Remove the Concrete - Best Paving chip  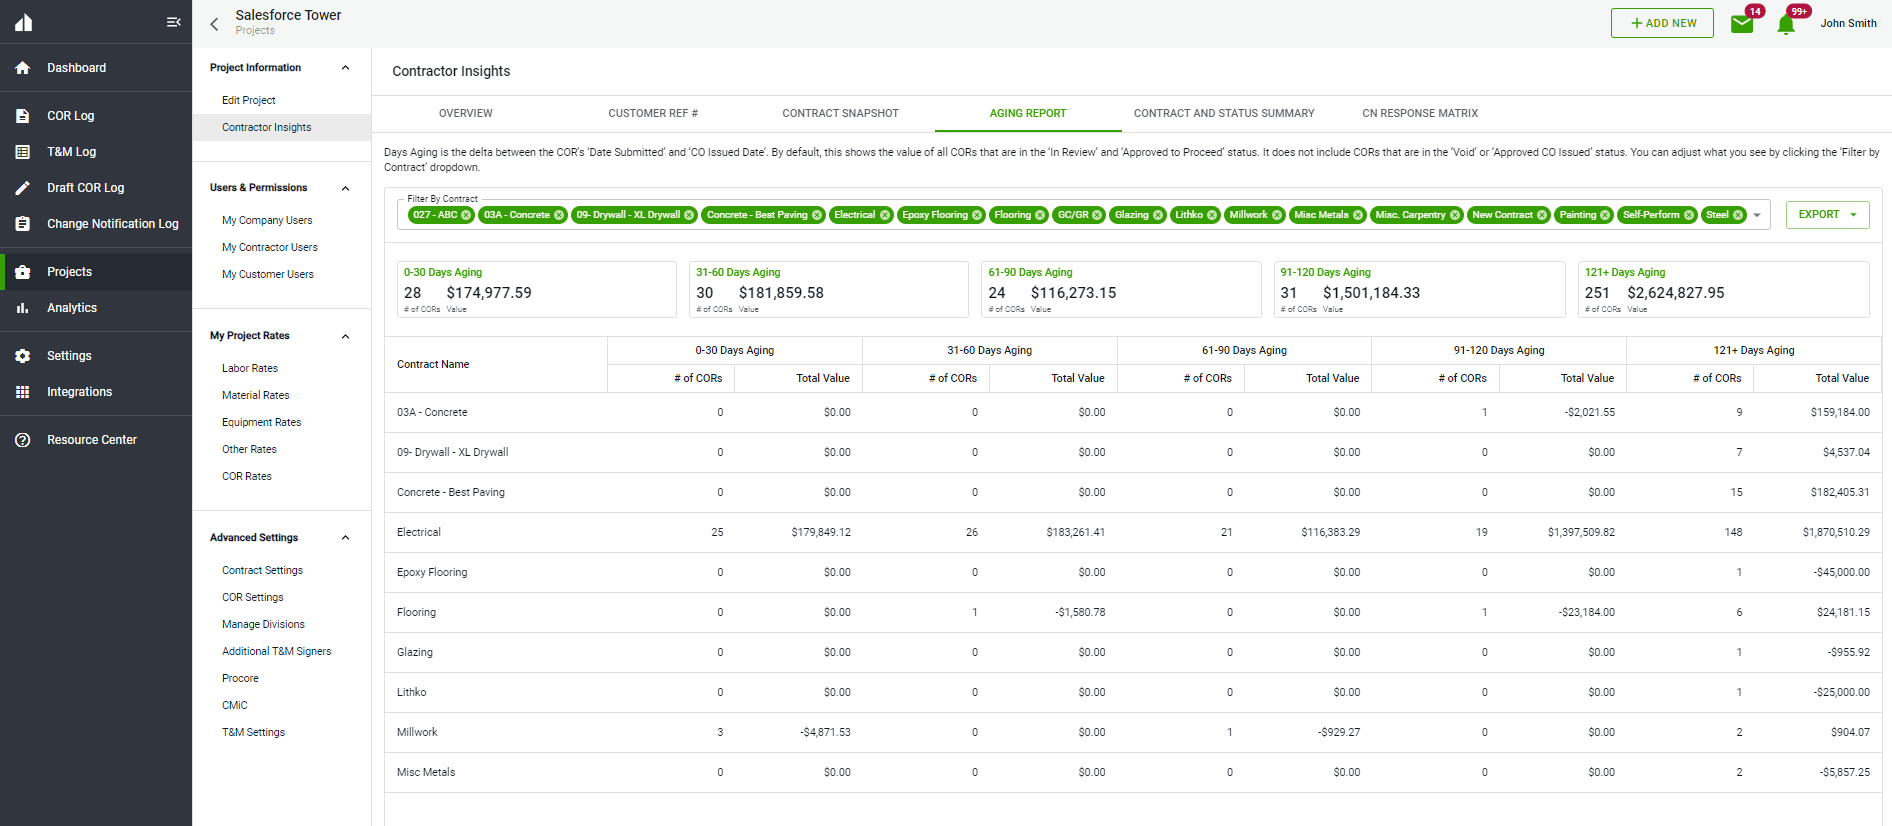[x=817, y=215]
